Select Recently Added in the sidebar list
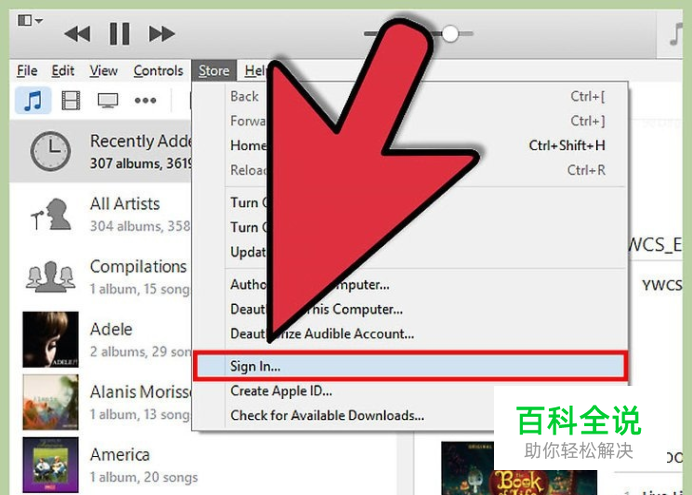Image resolution: width=692 pixels, height=495 pixels. [101, 151]
